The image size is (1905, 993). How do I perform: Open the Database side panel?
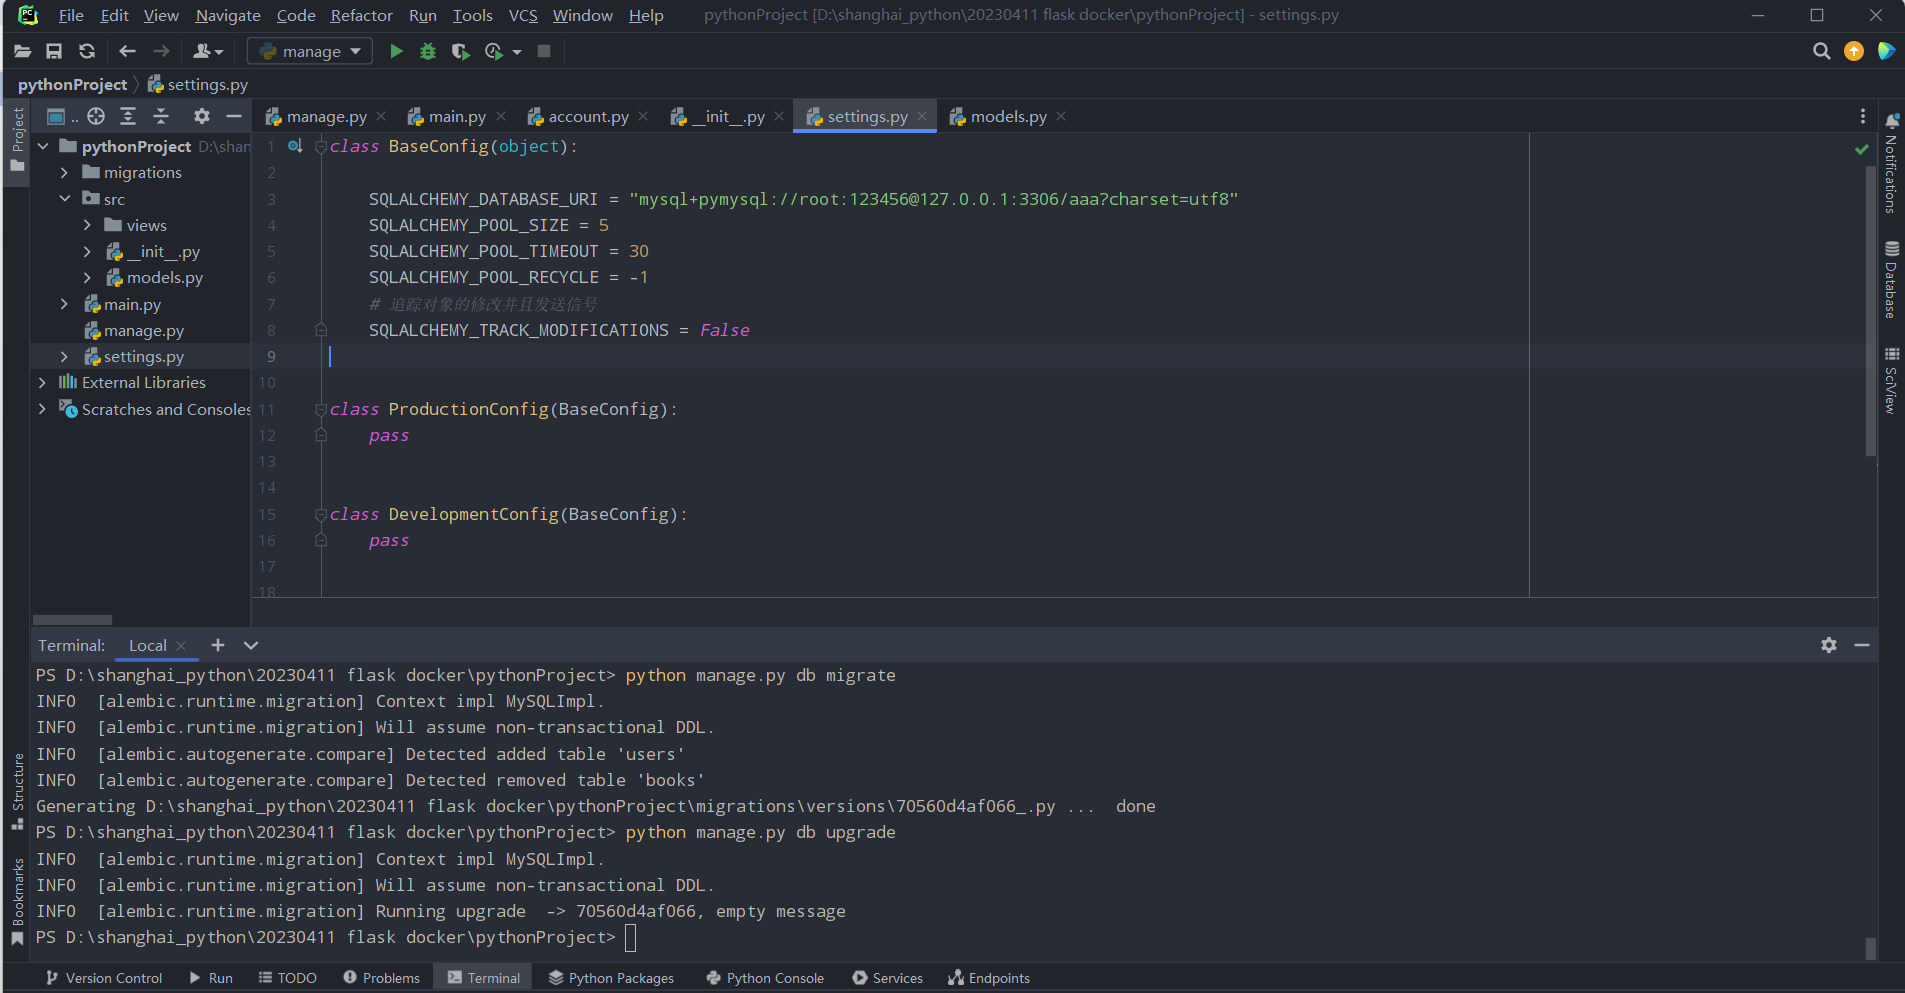tap(1891, 279)
